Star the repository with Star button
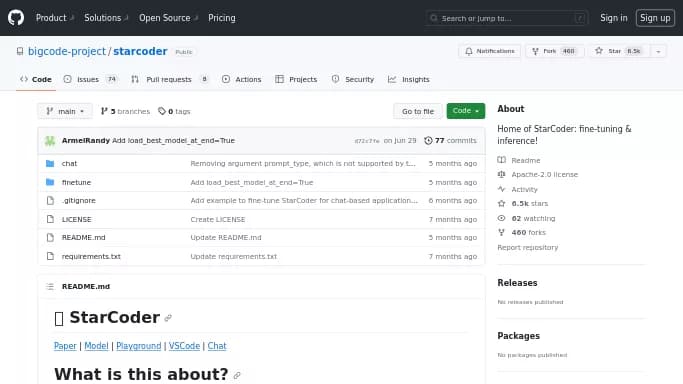 coord(619,51)
